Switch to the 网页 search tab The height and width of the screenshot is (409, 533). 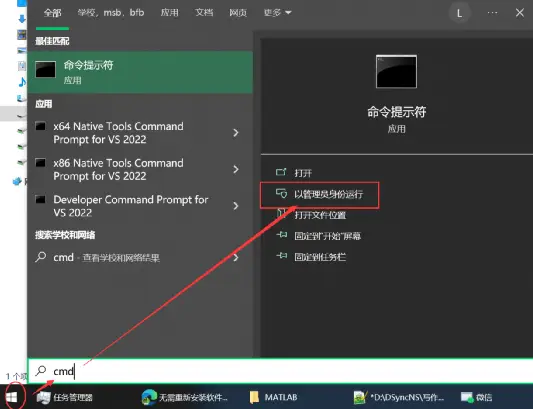click(238, 13)
